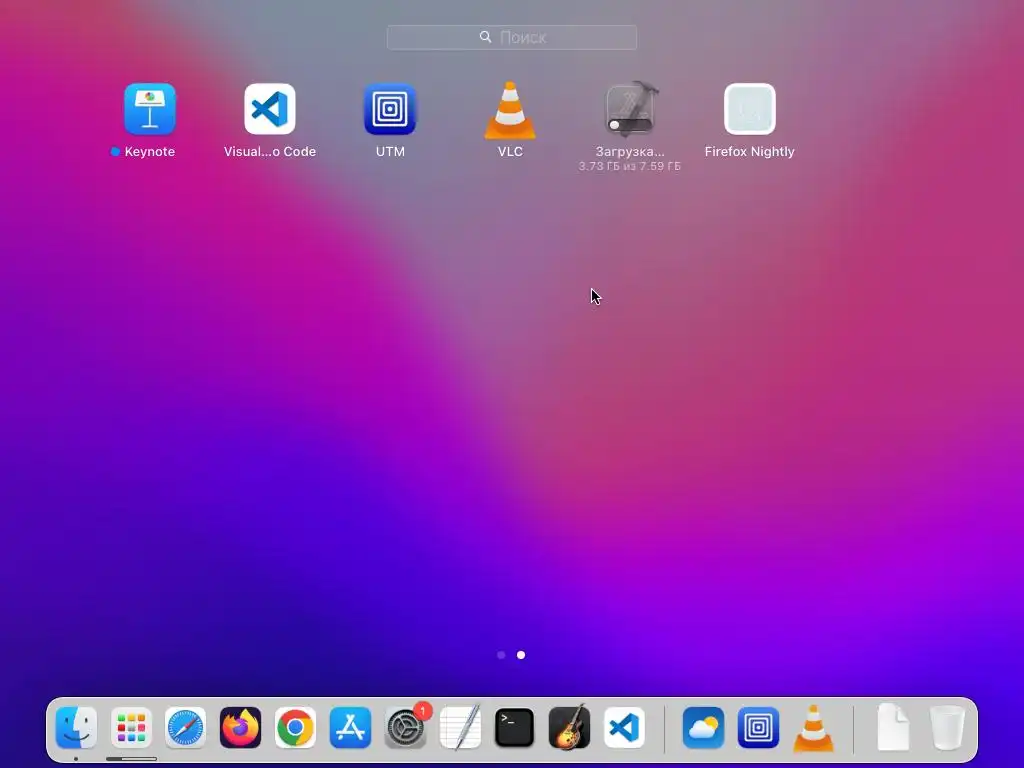Screen dimensions: 1024x768
Task: Click the 'Visual...o Code' label
Action: [x=270, y=152]
